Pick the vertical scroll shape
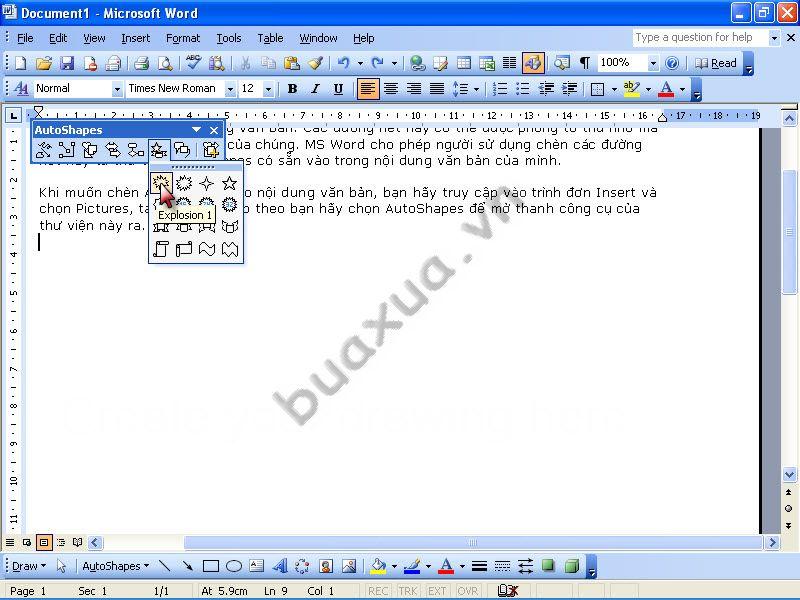800x600 pixels. pos(161,249)
